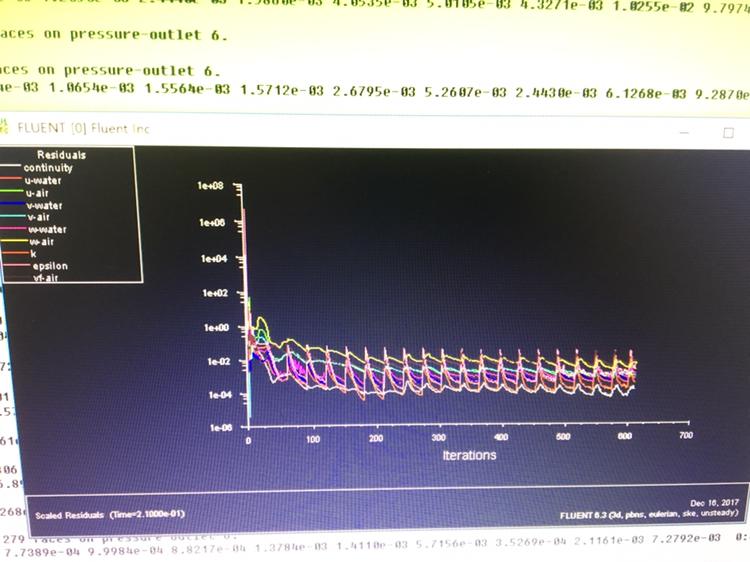Click the 1e+02 y-axis label
This screenshot has height=562, width=750.
pos(215,293)
